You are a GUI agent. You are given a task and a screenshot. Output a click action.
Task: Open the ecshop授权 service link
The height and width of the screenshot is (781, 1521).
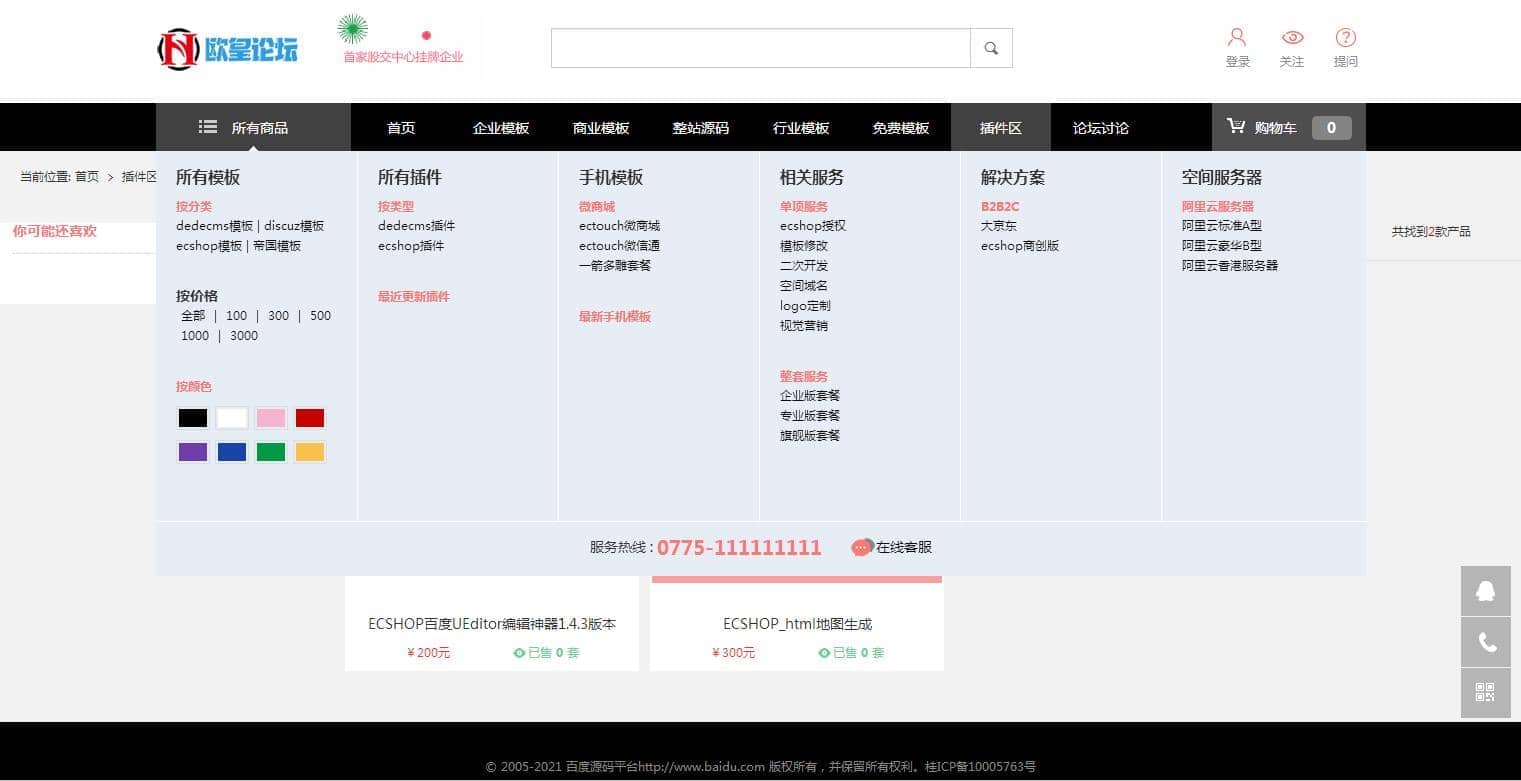[813, 226]
